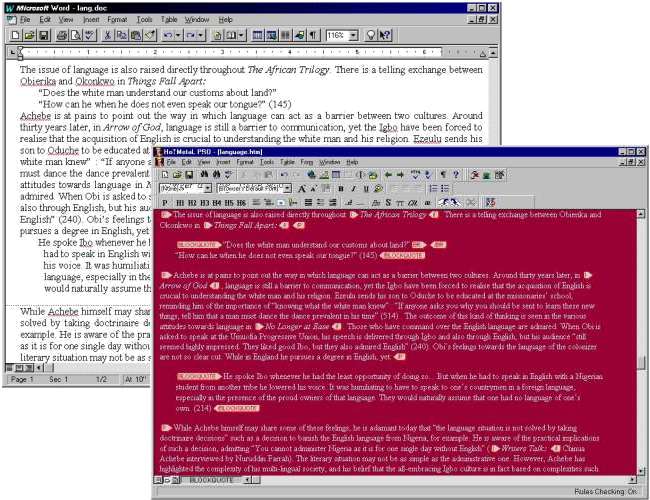Go back with green left arrow in HoTMetaL
650x500 pixels.
click(x=388, y=175)
